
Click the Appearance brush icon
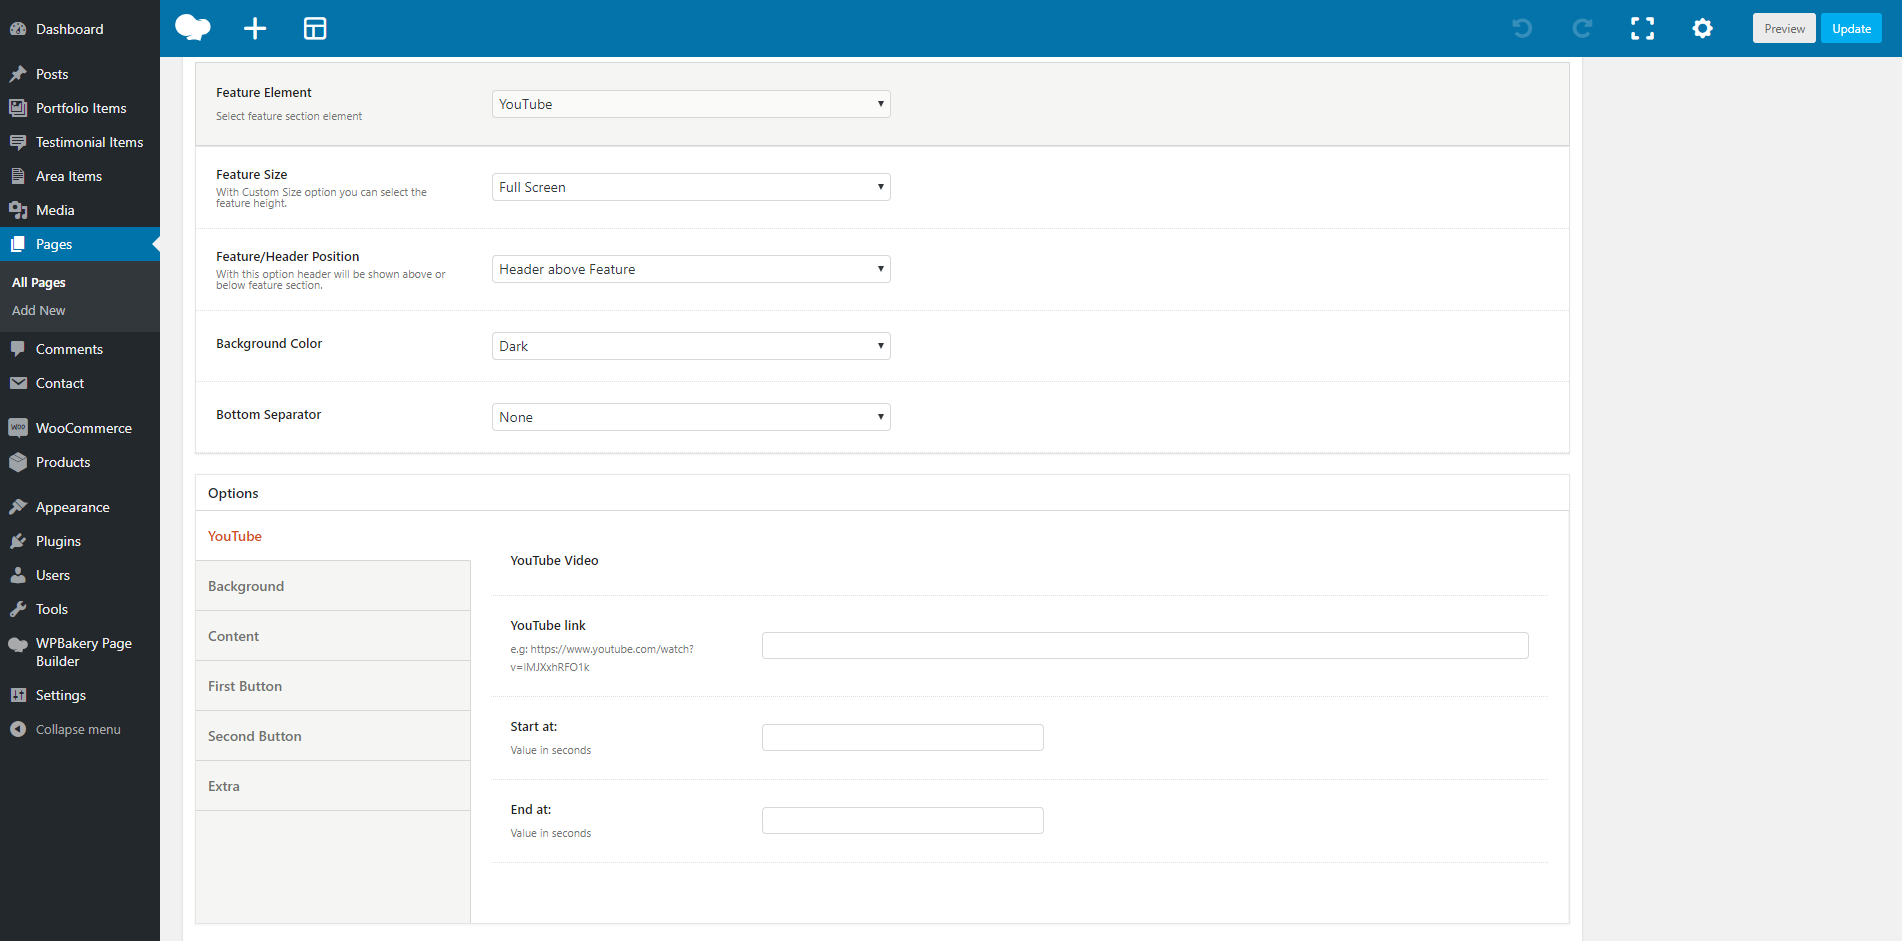point(18,507)
